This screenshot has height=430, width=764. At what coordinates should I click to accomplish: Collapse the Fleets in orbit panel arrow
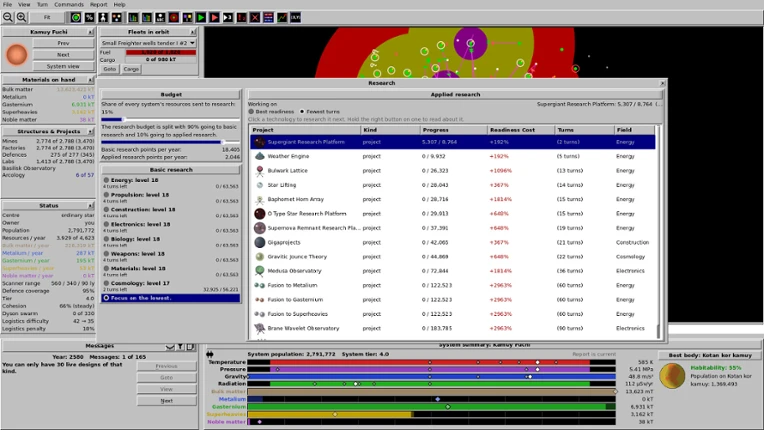coord(193,32)
